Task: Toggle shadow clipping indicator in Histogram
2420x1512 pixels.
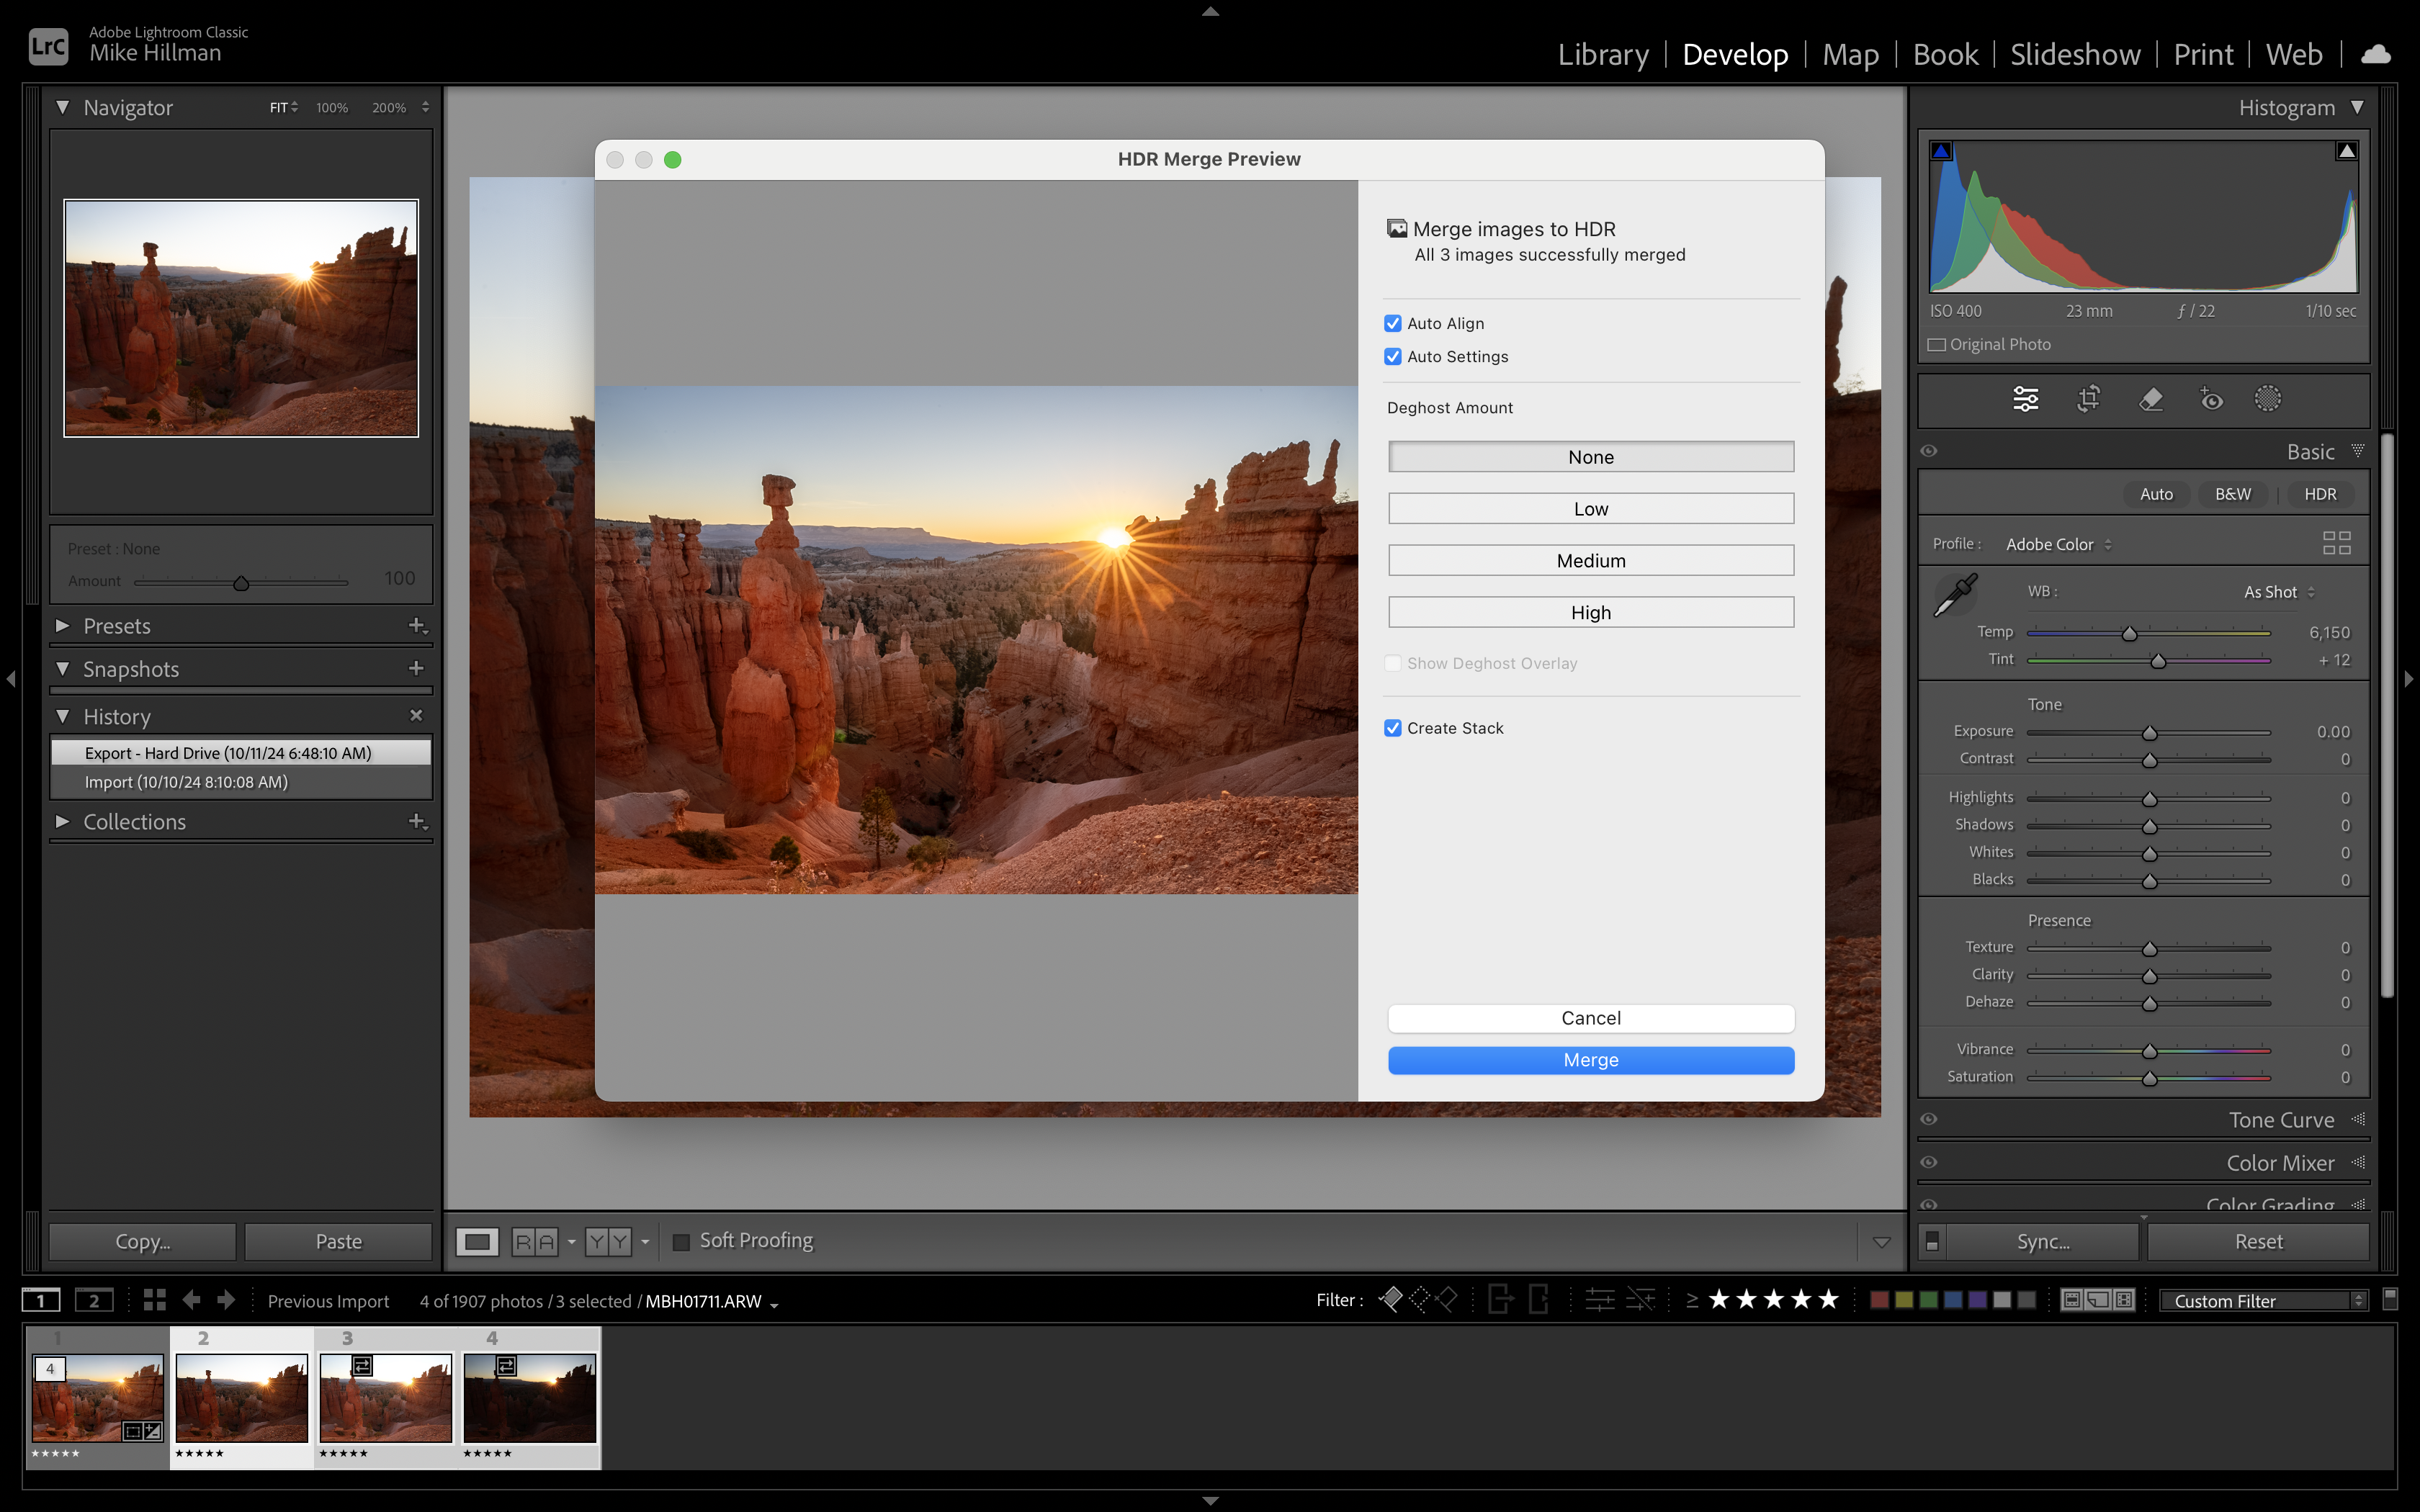Action: coord(1941,151)
